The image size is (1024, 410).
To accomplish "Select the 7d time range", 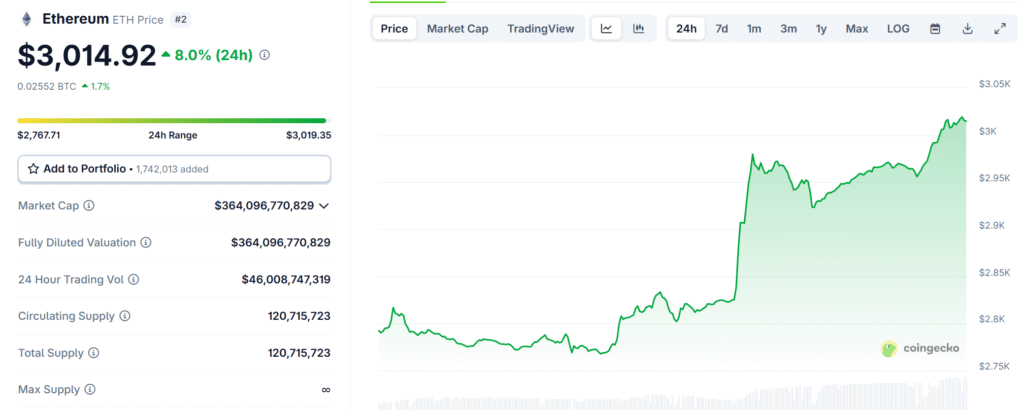I will pos(721,29).
